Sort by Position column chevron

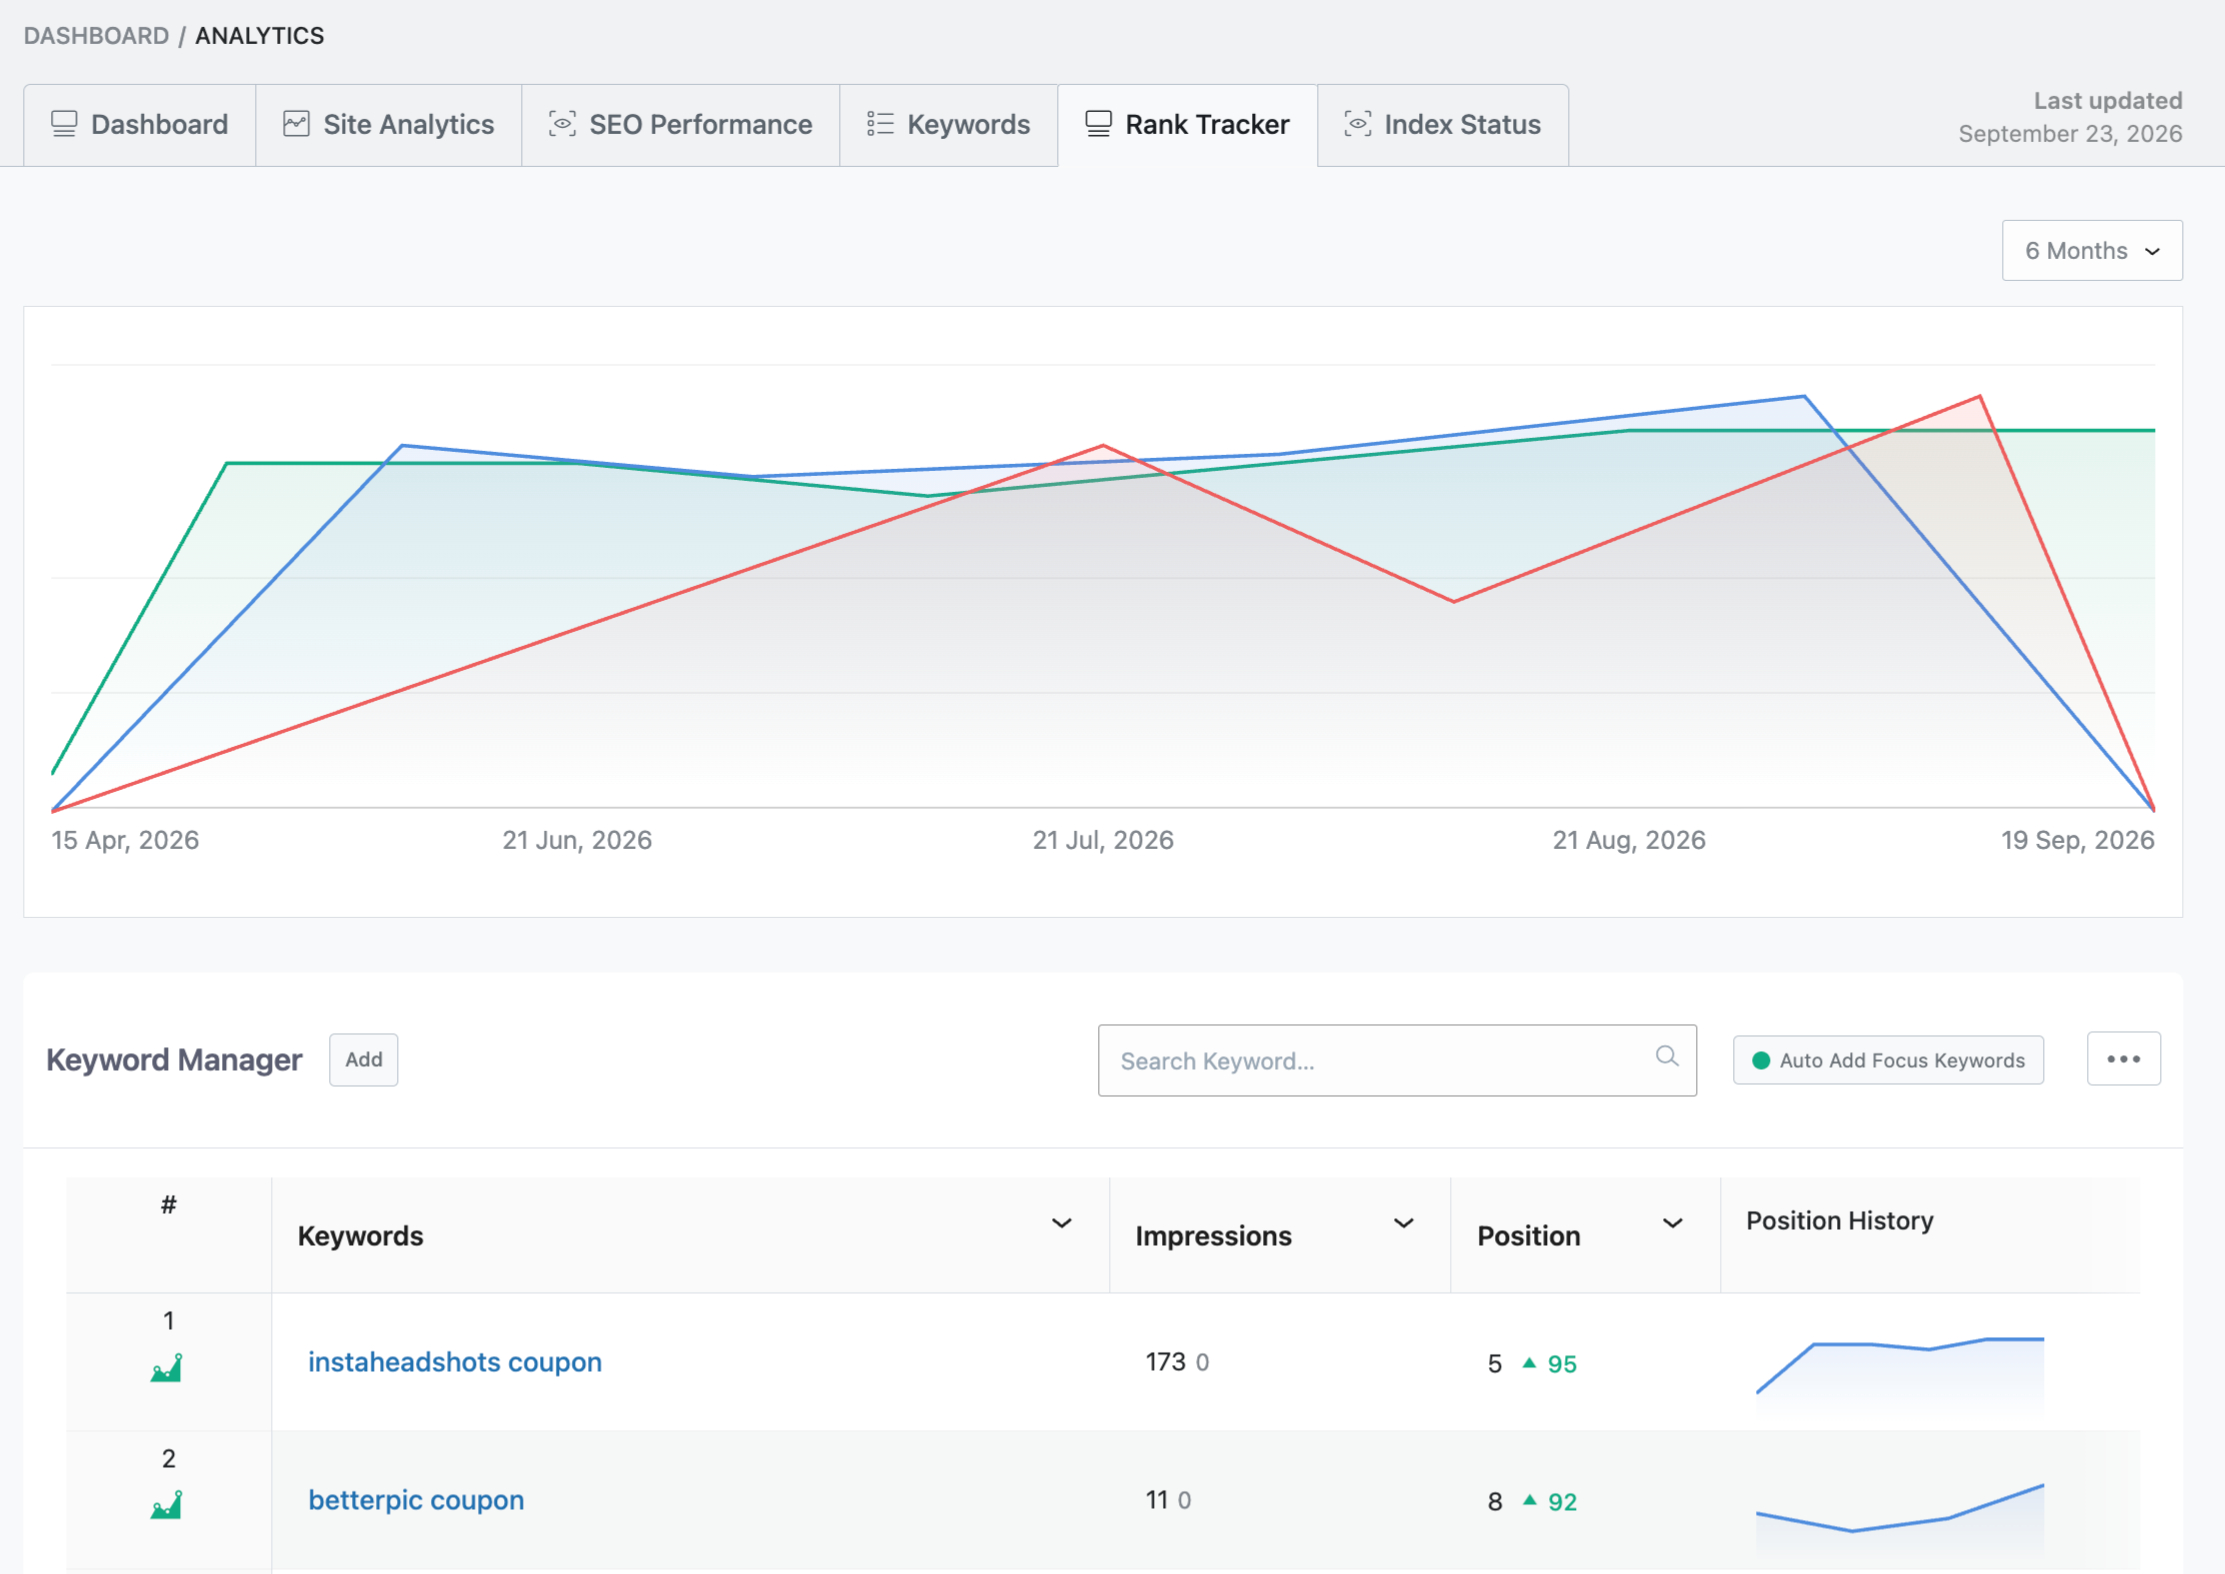click(1672, 1223)
